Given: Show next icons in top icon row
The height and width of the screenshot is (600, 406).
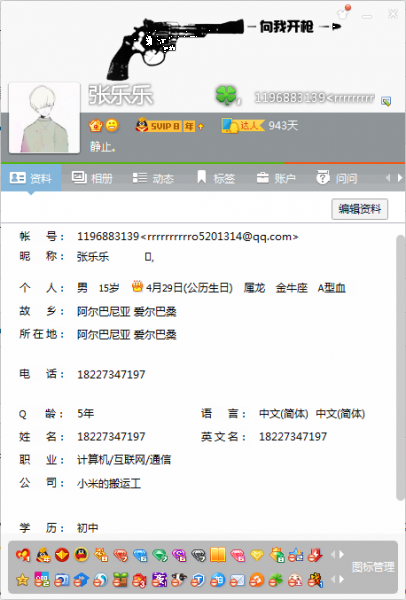Looking at the screenshot, I should point(341,554).
